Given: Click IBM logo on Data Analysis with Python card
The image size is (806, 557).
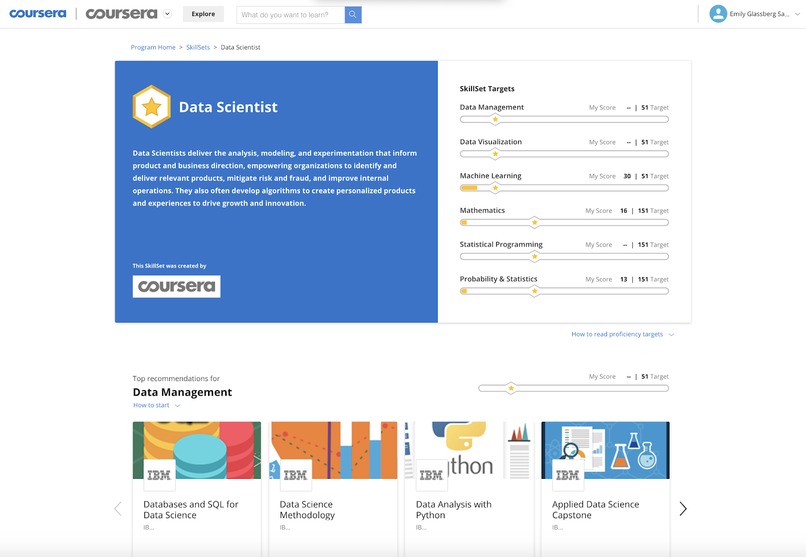Looking at the screenshot, I should [x=431, y=475].
